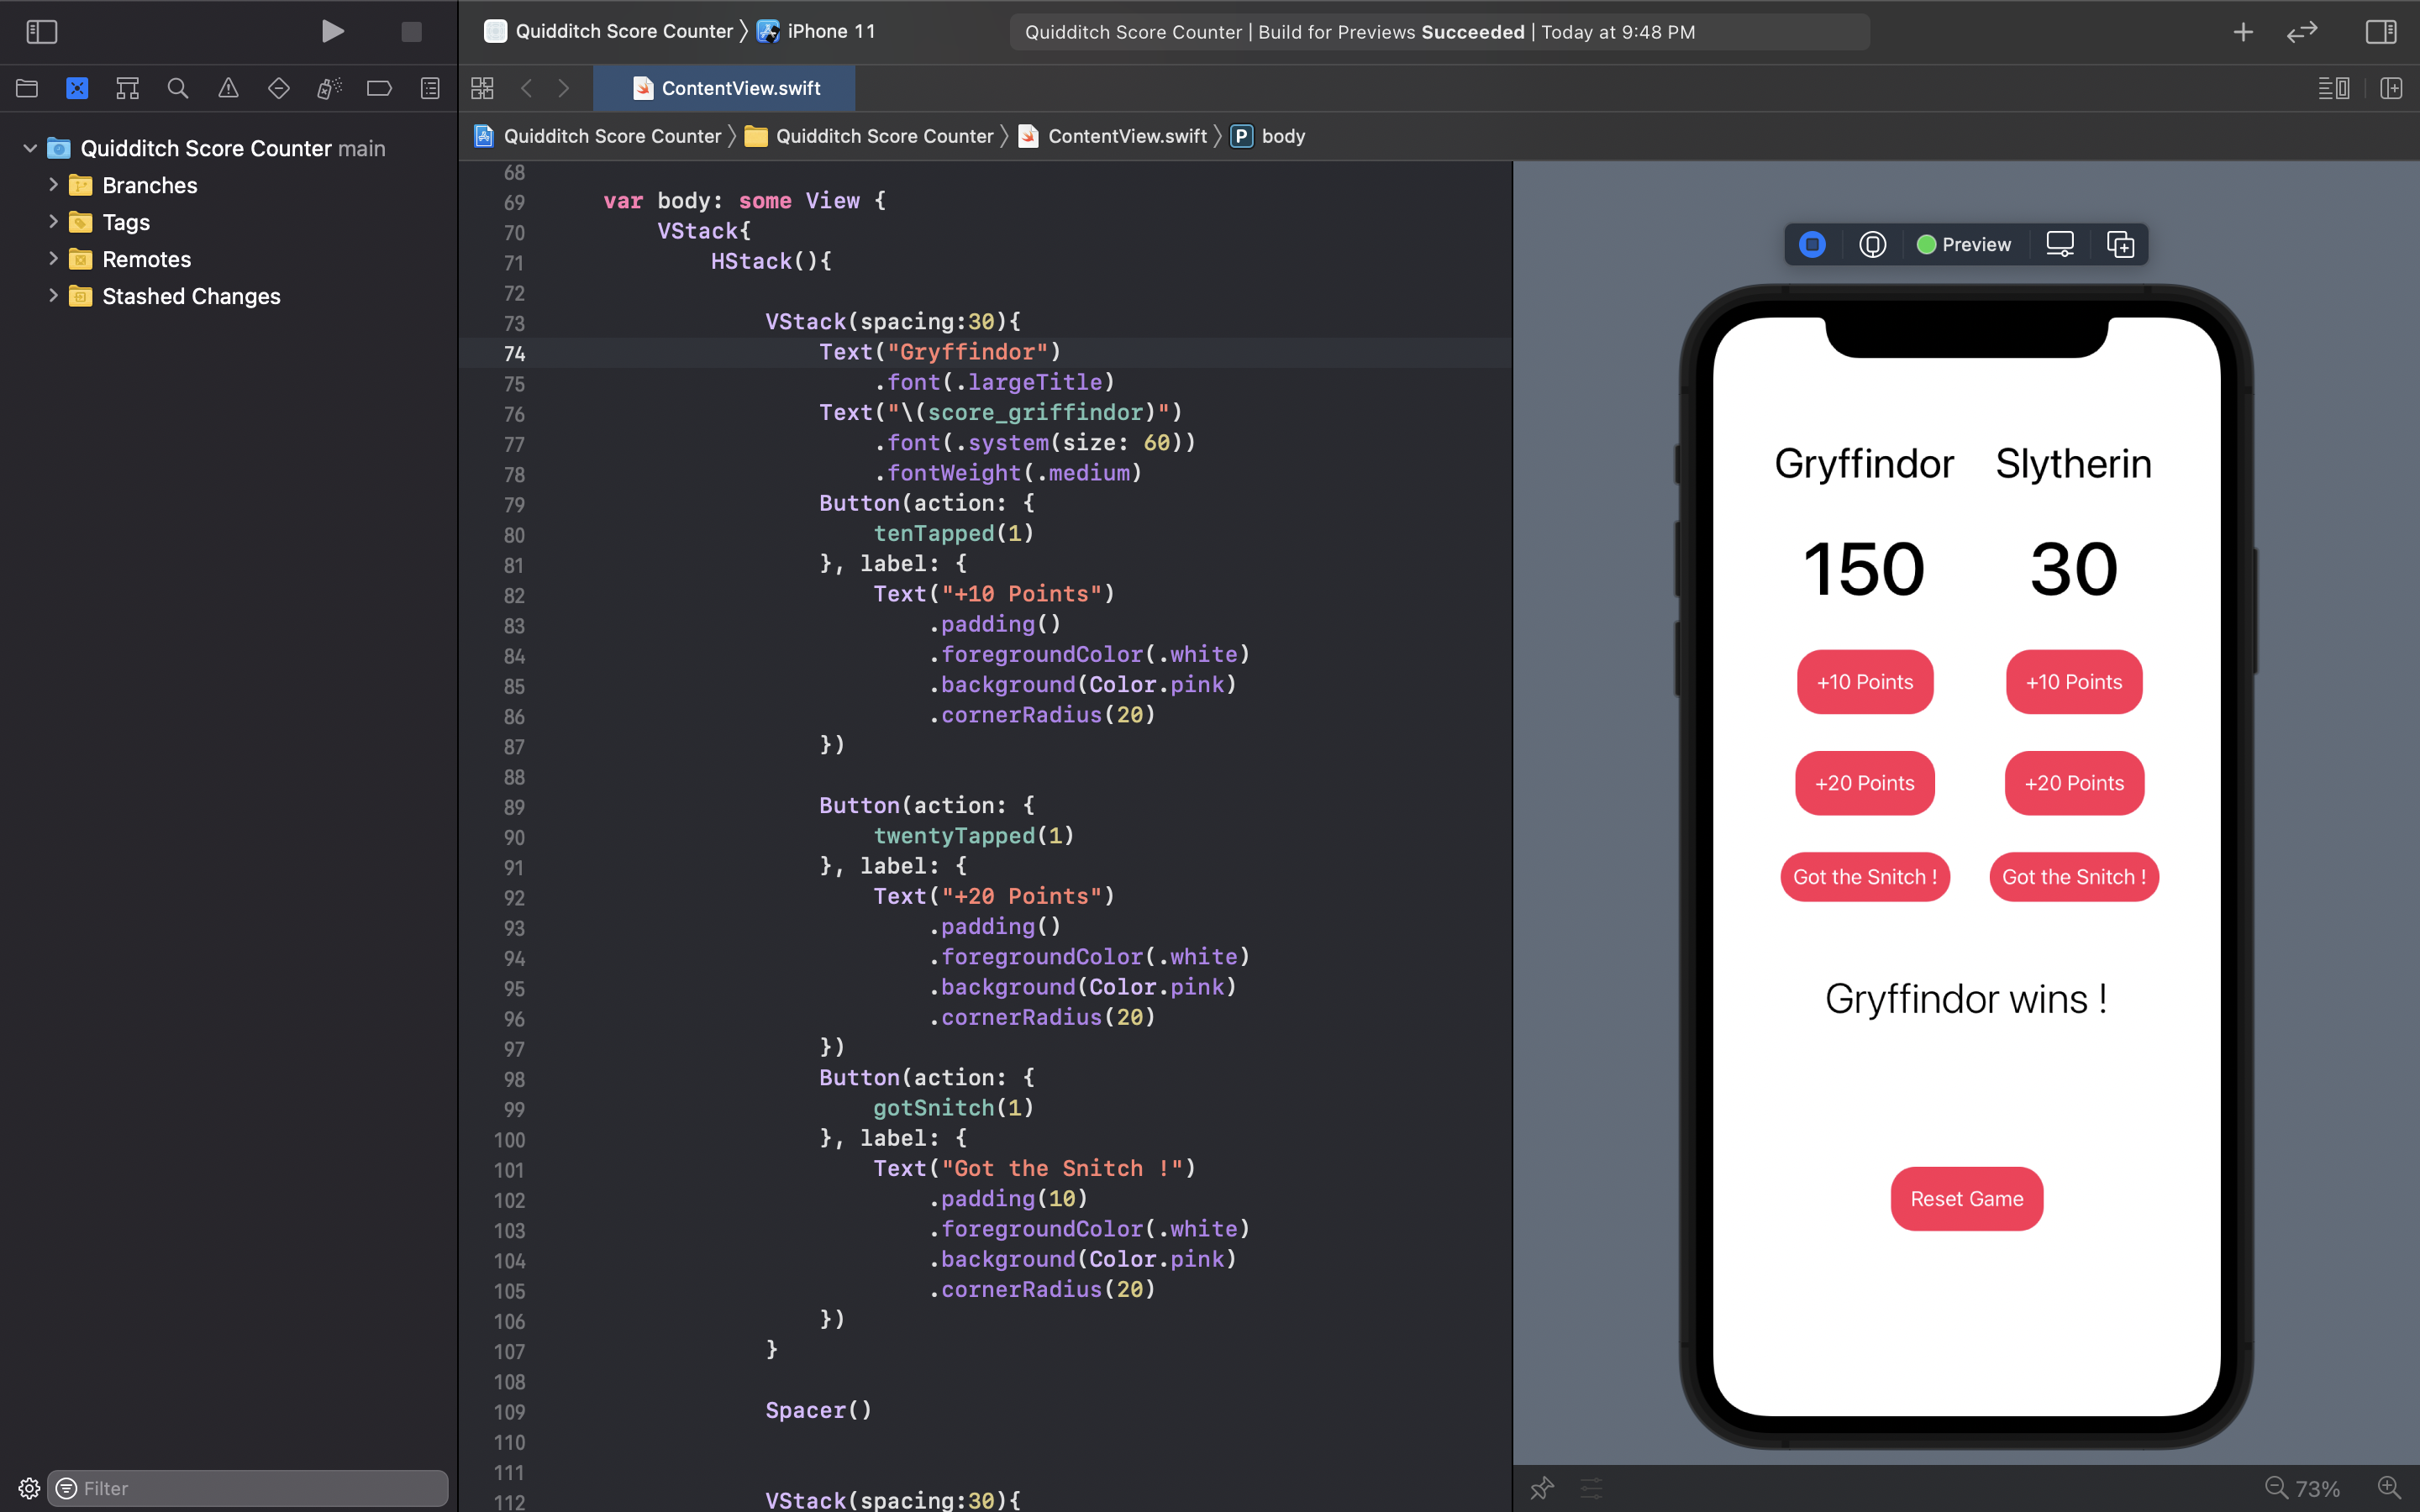Image resolution: width=2420 pixels, height=1512 pixels.
Task: Expand the Stashed Changes section
Action: (x=53, y=295)
